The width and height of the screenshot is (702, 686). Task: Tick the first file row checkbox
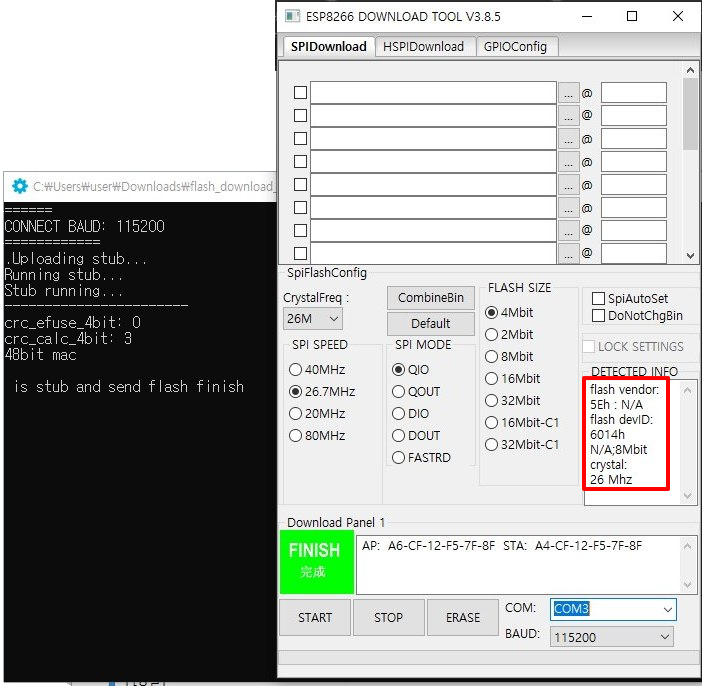[x=300, y=93]
